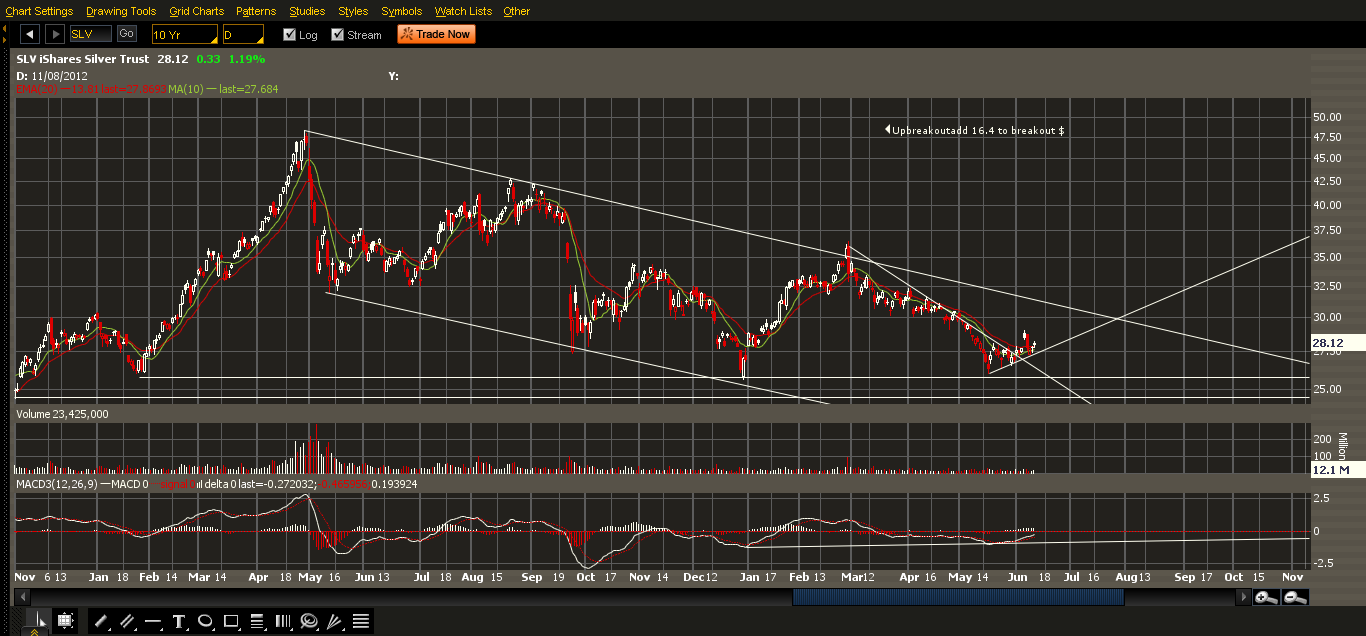Activate the crosshair grid selection tool
This screenshot has height=636, width=1366.
click(x=65, y=620)
